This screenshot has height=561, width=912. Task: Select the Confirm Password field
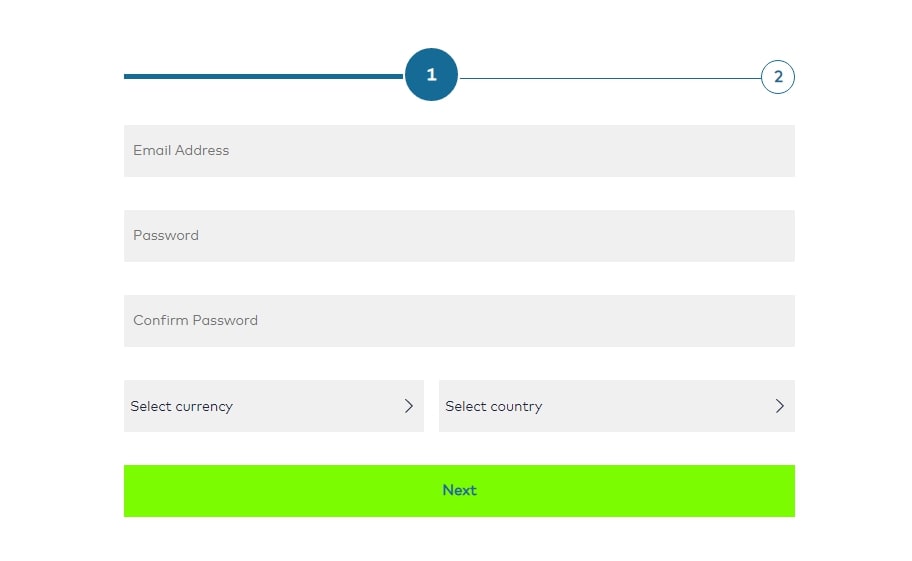click(x=459, y=321)
